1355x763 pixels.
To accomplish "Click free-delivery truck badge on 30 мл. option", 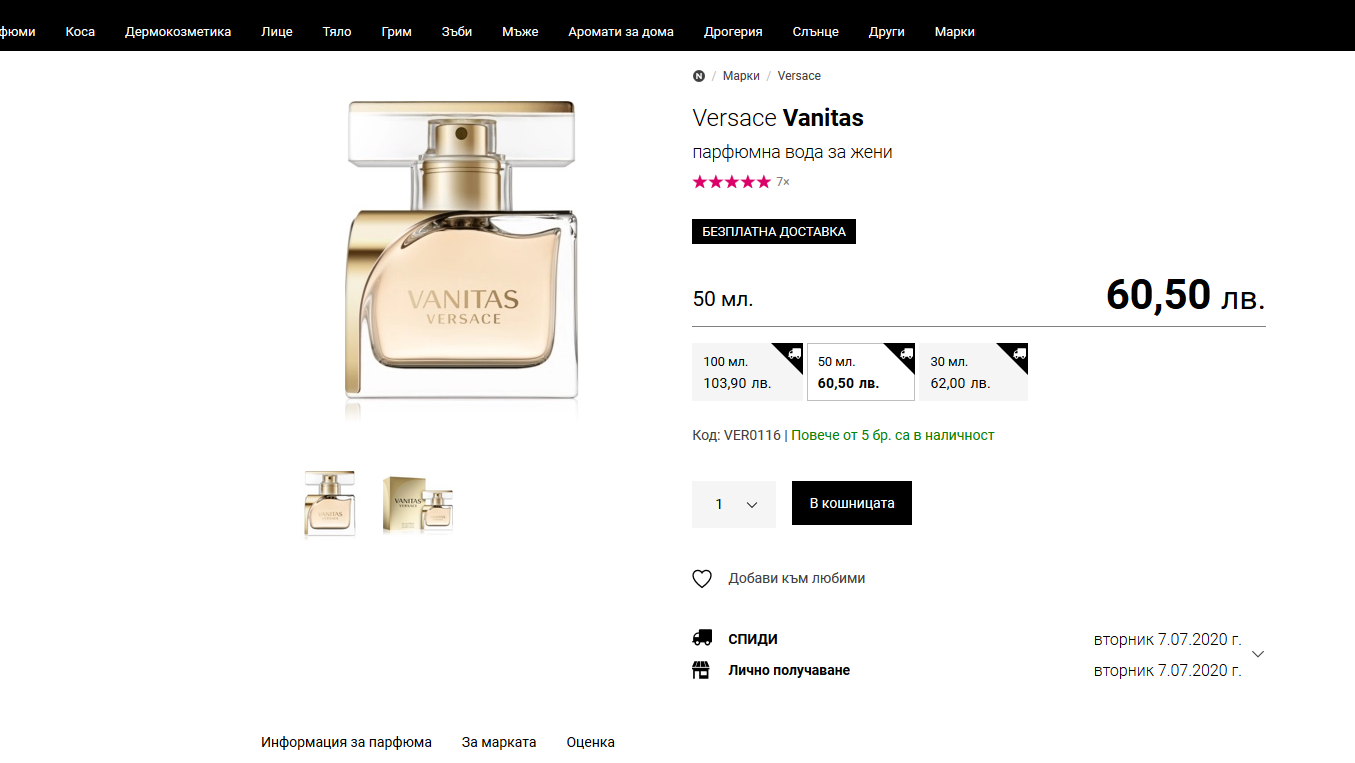I will pyautogui.click(x=1019, y=353).
